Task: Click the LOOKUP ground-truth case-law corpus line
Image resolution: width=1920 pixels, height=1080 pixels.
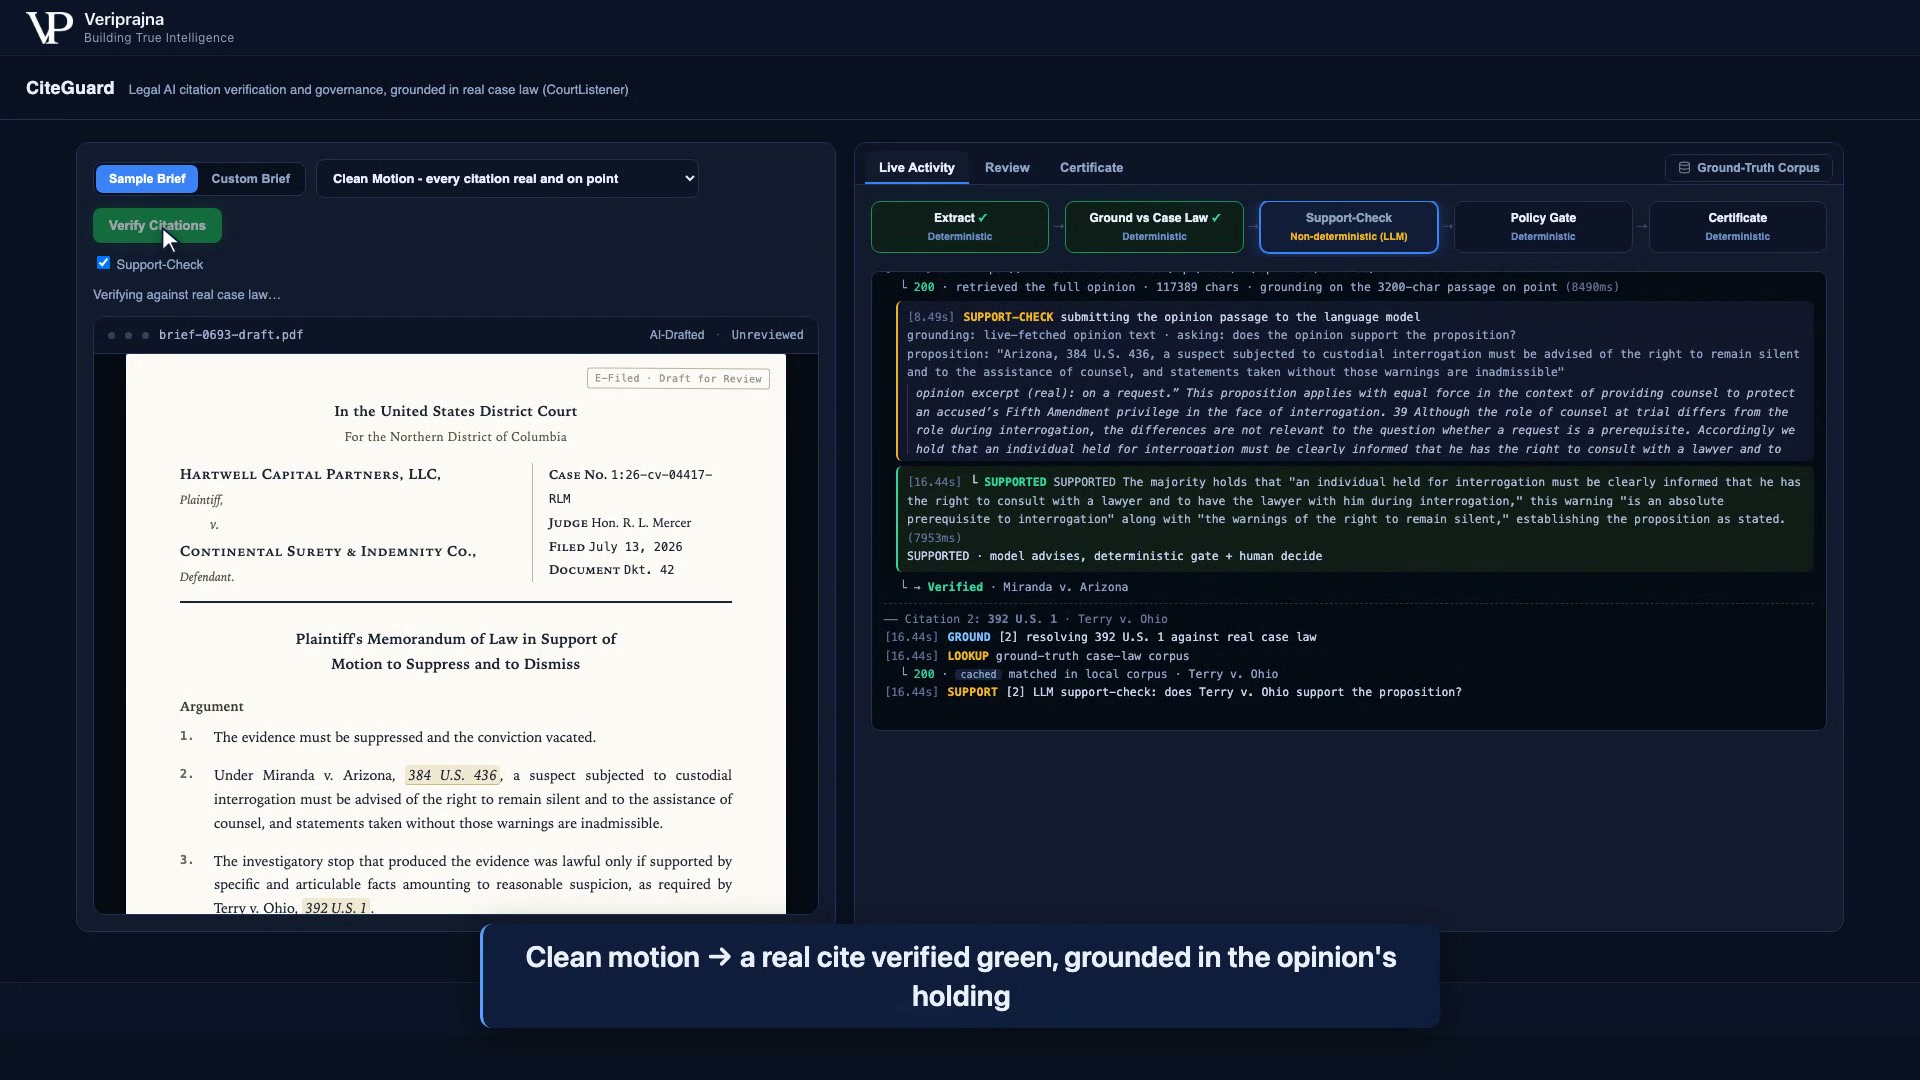Action: pos(1037,656)
